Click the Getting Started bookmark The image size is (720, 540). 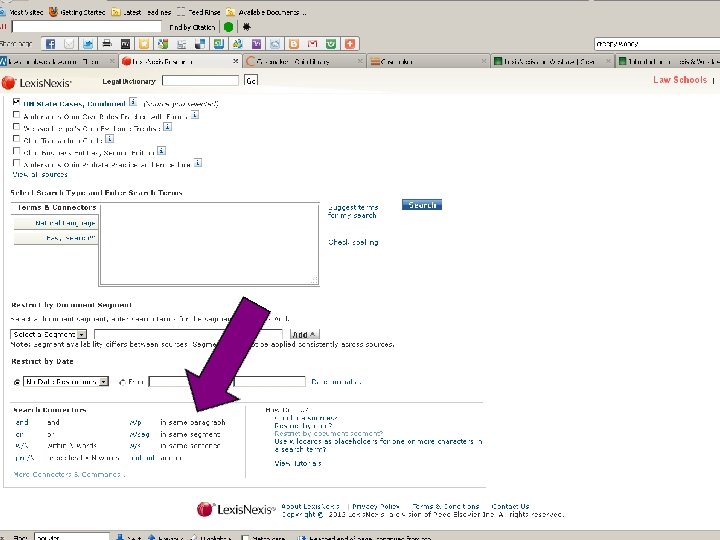coord(77,12)
